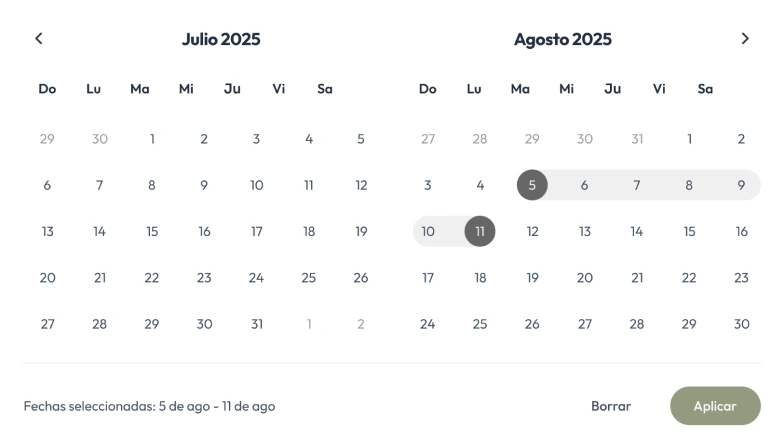Select August 1 in Agosto 2025
Image resolution: width=784 pixels, height=448 pixels.
tap(689, 139)
